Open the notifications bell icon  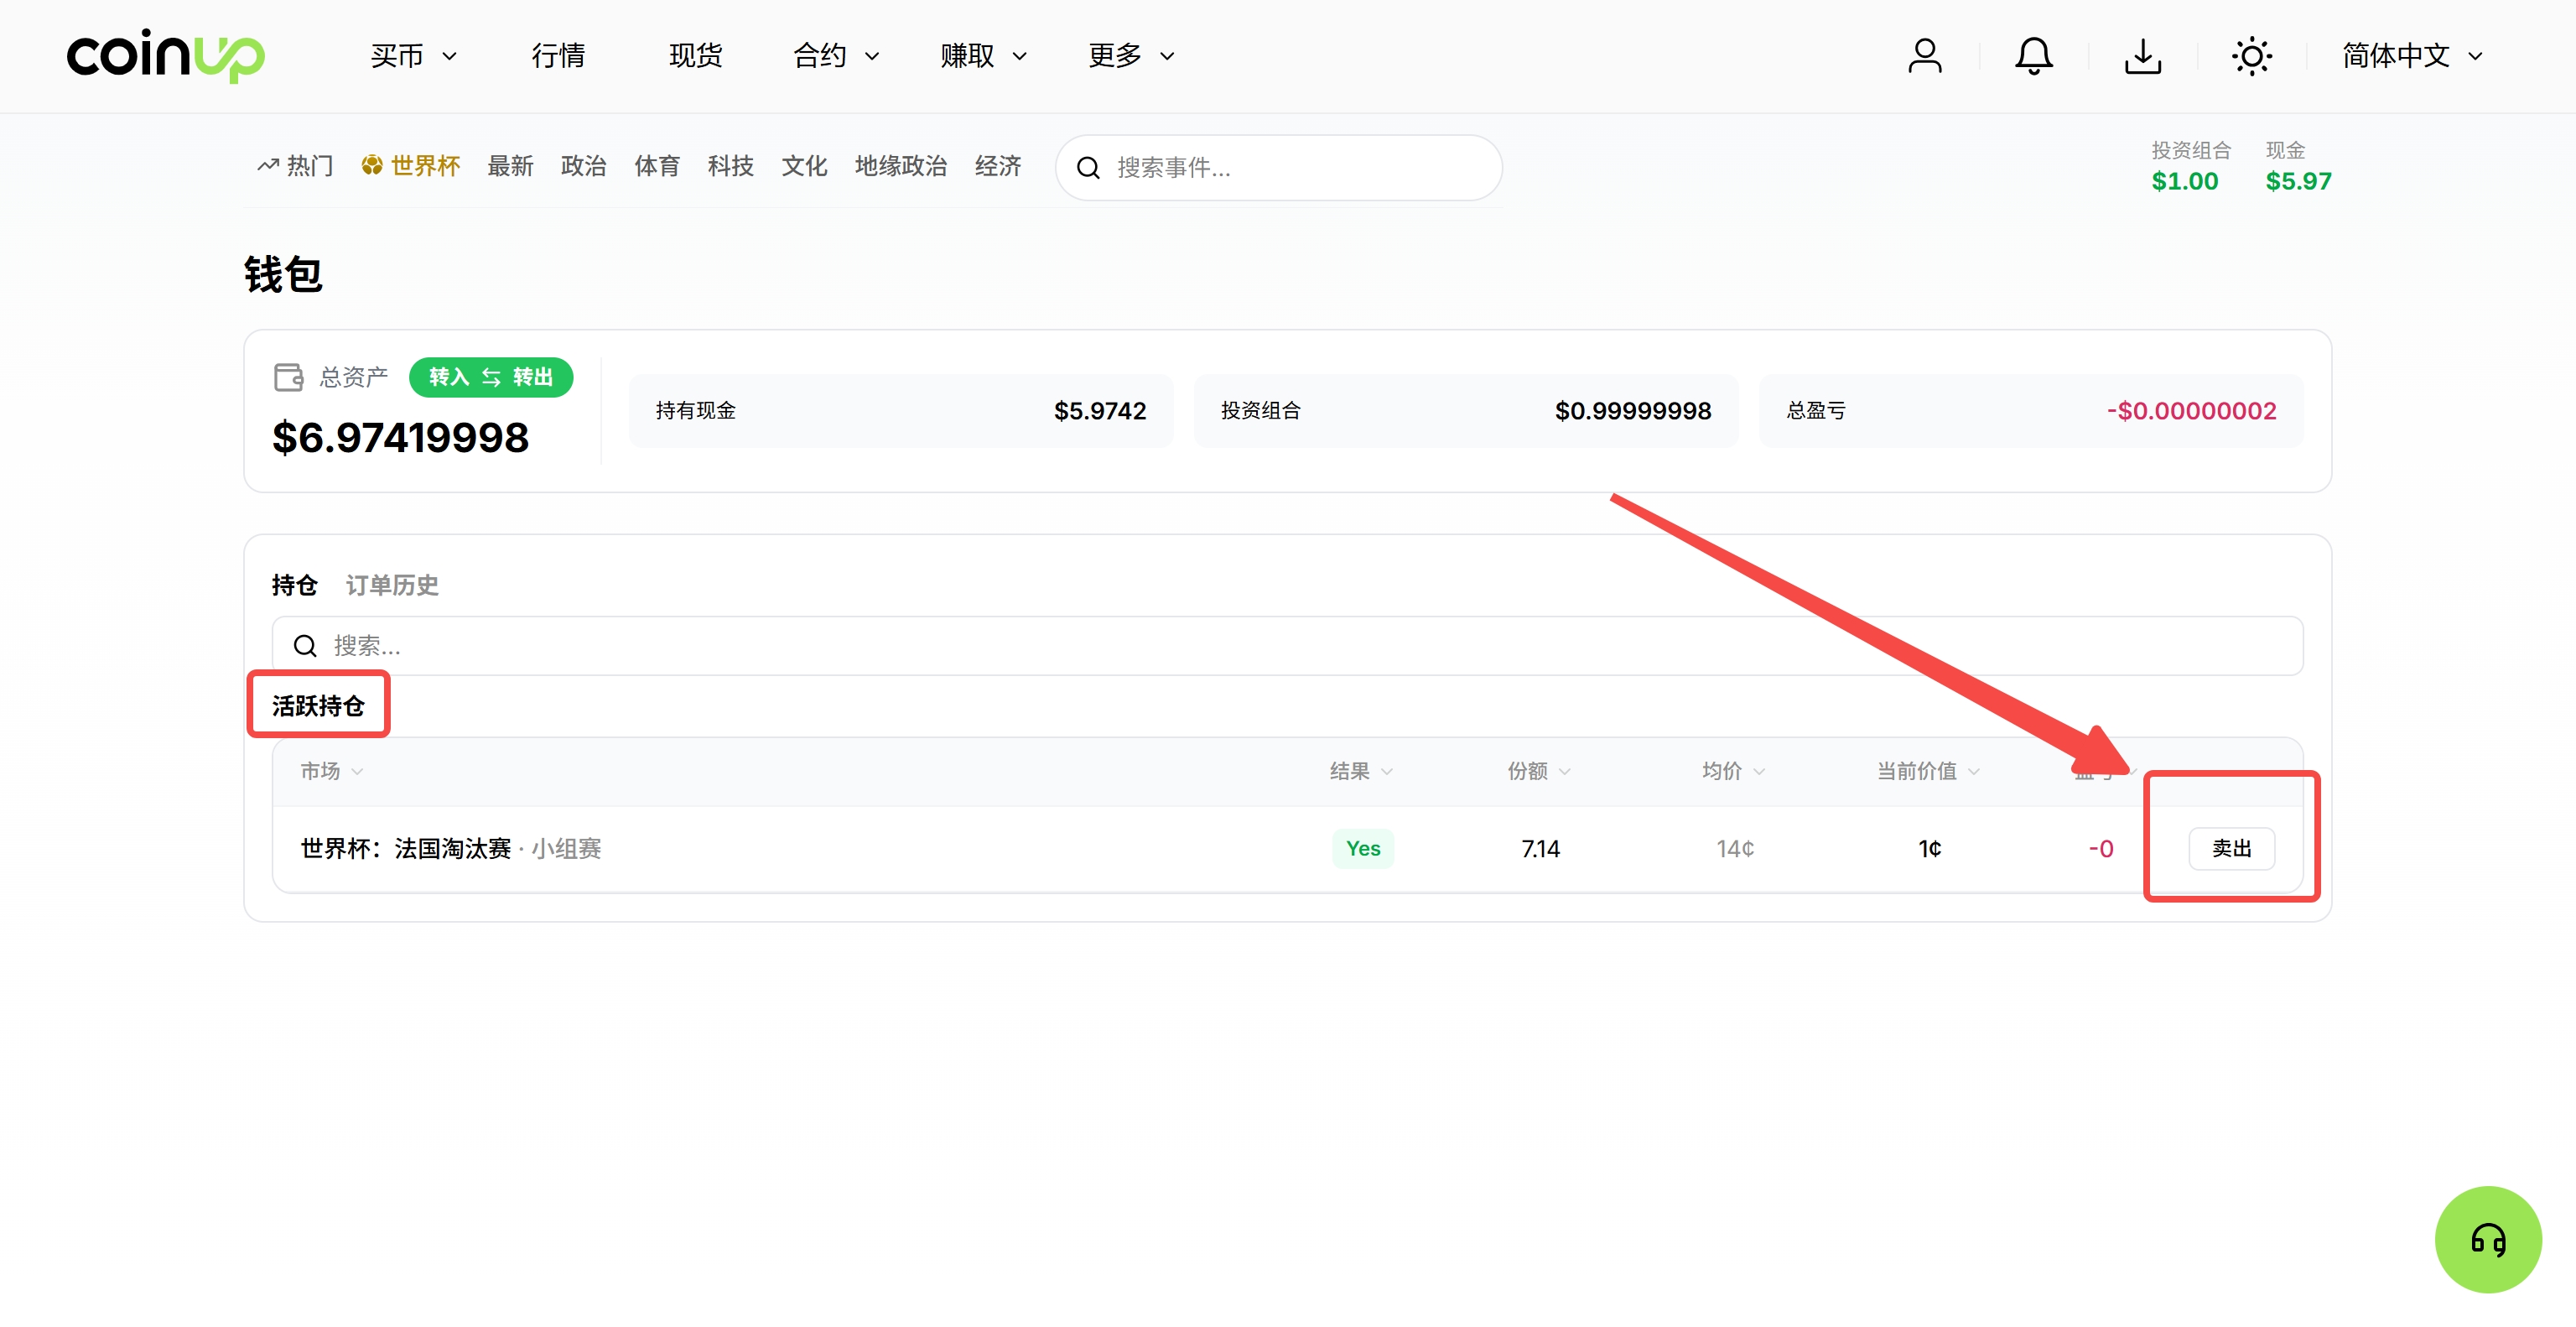tap(2033, 56)
